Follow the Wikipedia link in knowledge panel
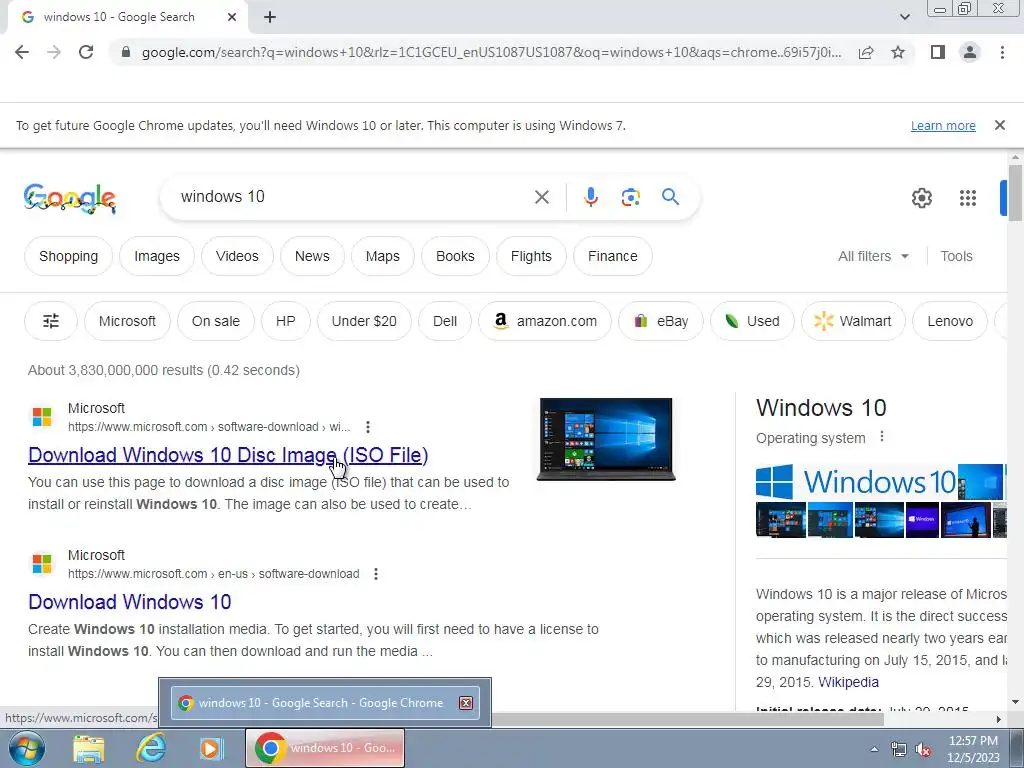This screenshot has width=1024, height=768. pyautogui.click(x=848, y=682)
